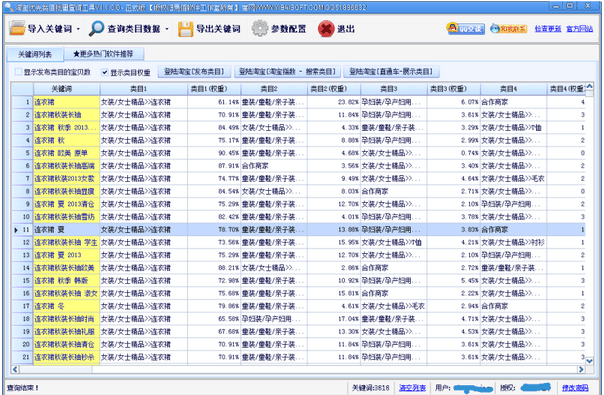Enable 显示发布类目的宝贝数 checkbox

pos(18,72)
